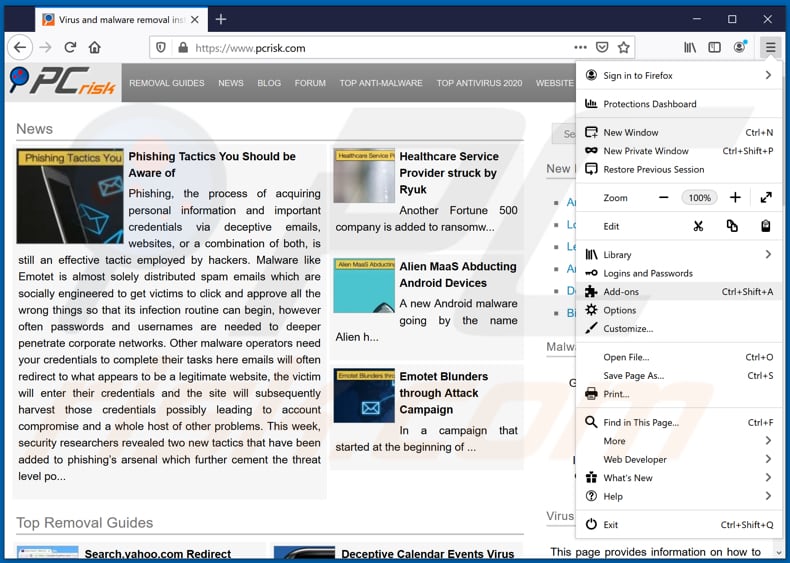790x563 pixels.
Task: Bookmark this page with star icon
Action: [x=624, y=47]
